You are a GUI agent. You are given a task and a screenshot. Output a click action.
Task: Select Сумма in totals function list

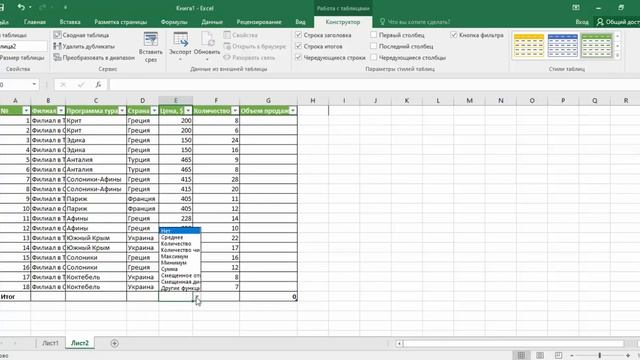pyautogui.click(x=180, y=269)
